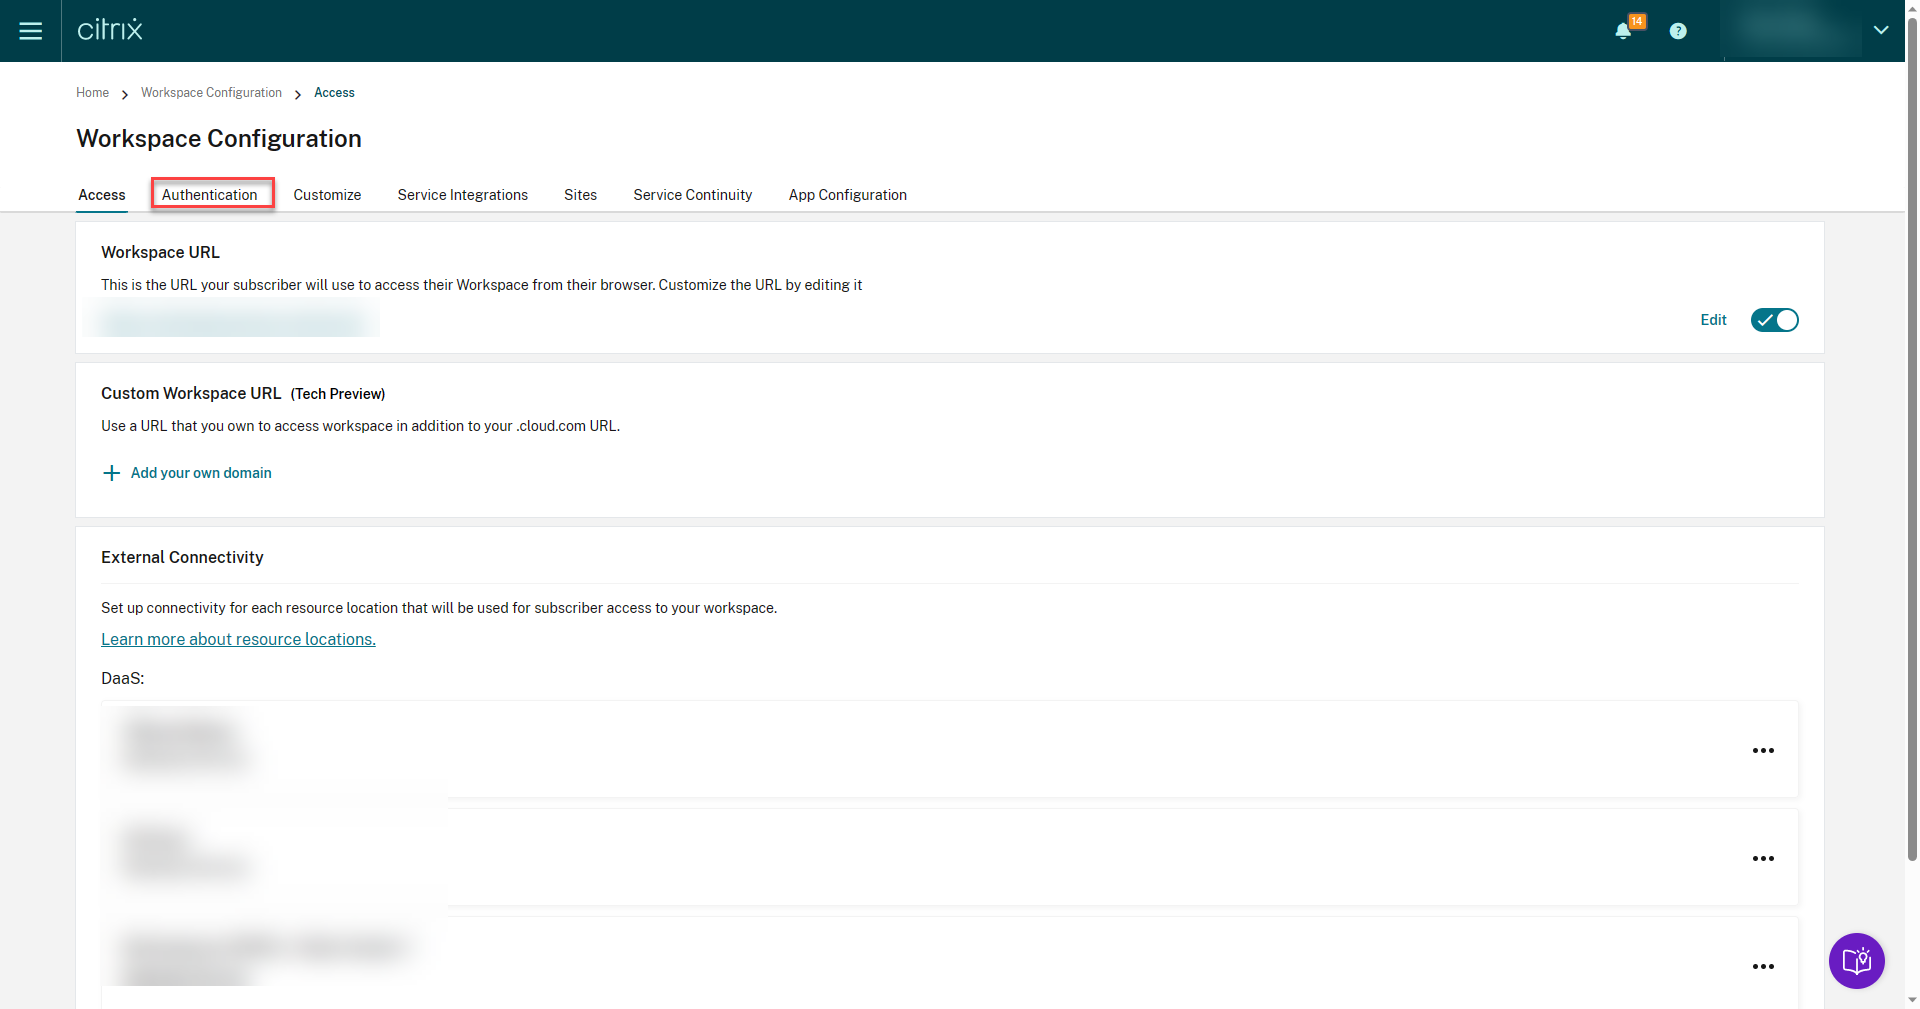Click the Workspace URL section title
Image resolution: width=1920 pixels, height=1009 pixels.
[x=160, y=253]
